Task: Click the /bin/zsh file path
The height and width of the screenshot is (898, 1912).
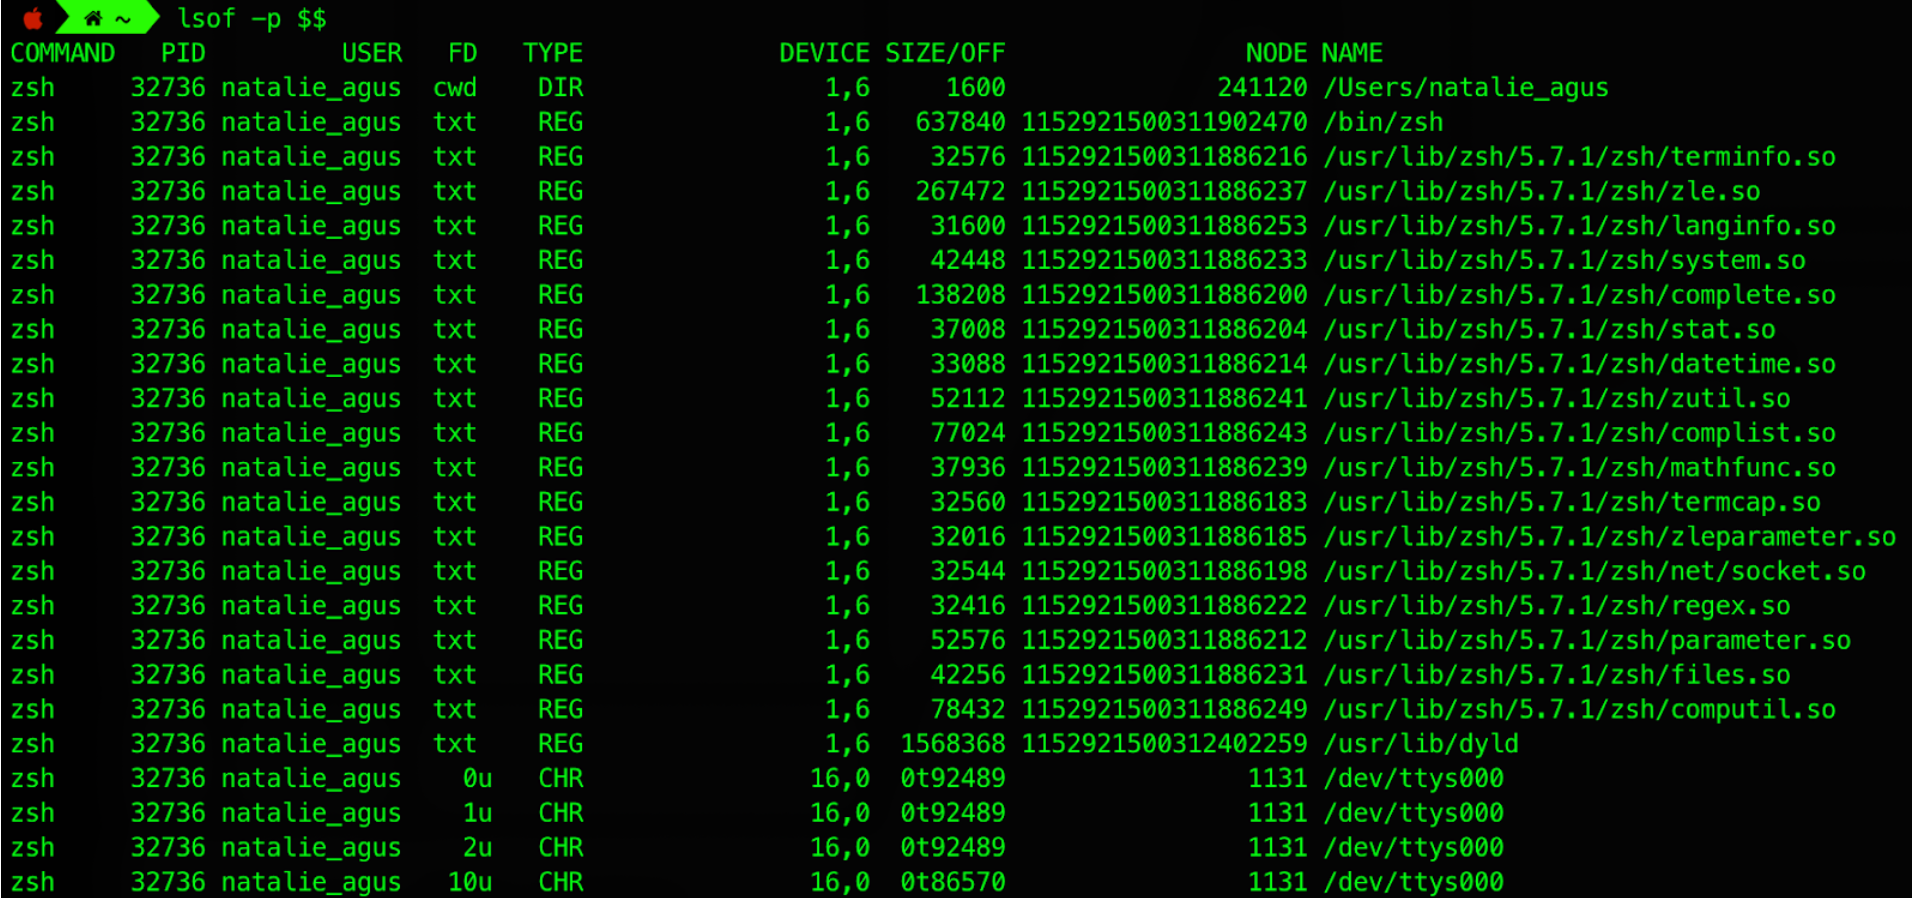Action: pyautogui.click(x=1383, y=122)
